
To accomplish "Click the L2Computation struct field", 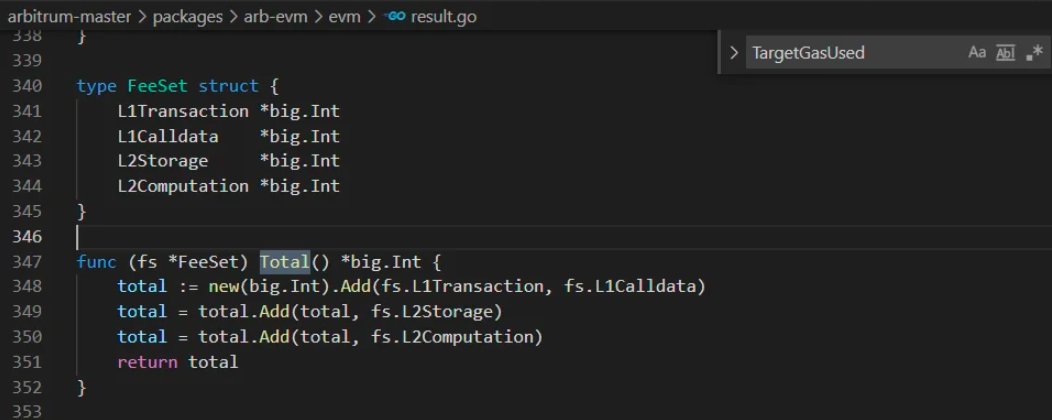I will pyautogui.click(x=183, y=186).
